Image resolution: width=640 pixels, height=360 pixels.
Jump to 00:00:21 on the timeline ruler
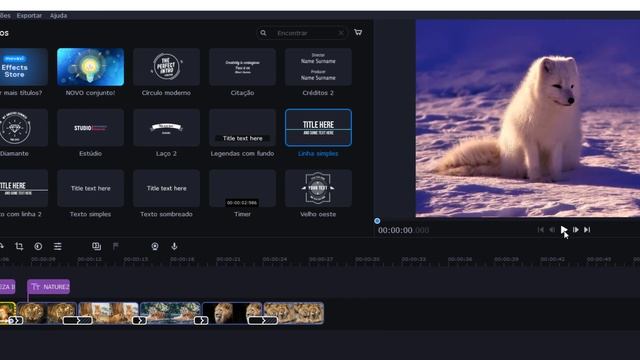[x=228, y=259]
